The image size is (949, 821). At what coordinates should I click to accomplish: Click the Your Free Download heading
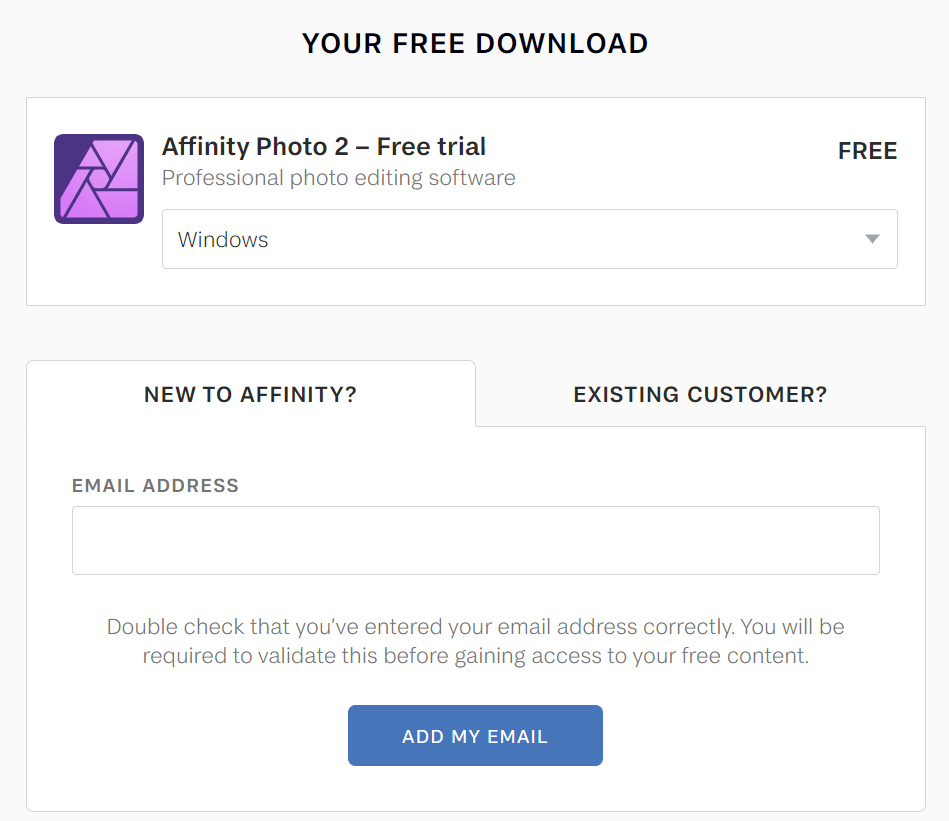475,44
